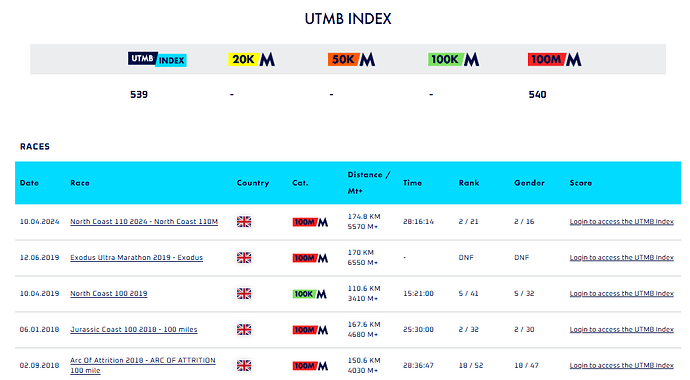Click login link for North Coast 100 2019 score
This screenshot has width=690, height=380.
click(x=621, y=293)
